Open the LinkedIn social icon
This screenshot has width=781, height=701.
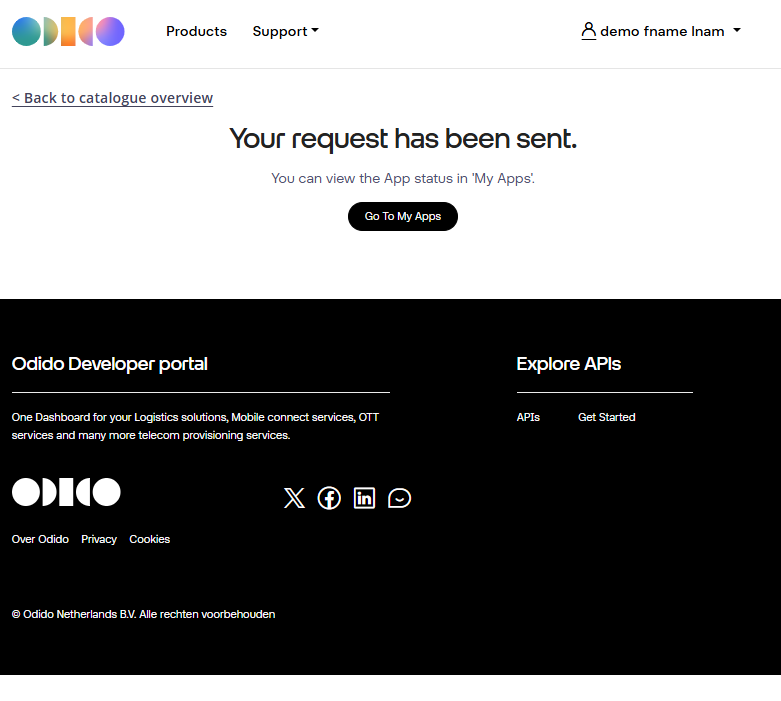tap(364, 498)
